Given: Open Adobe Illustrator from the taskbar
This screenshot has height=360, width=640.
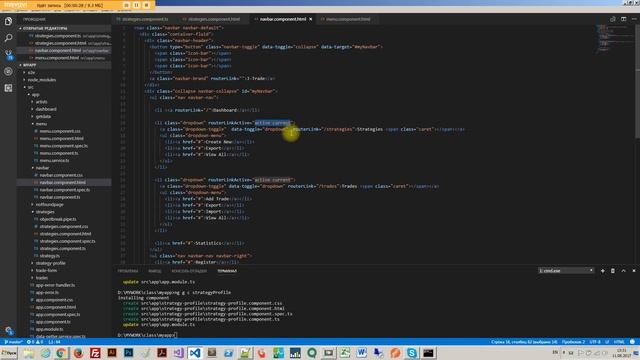Looking at the screenshot, I should coord(112,353).
